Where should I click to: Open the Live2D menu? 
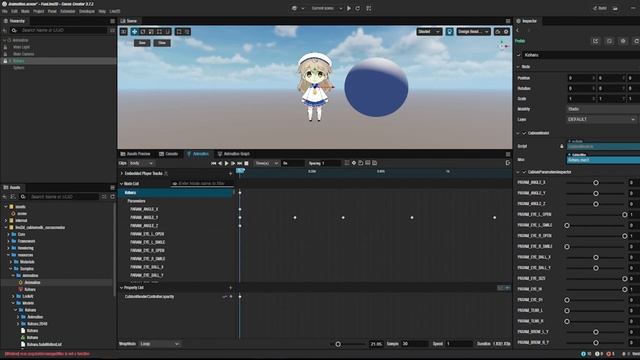115,11
